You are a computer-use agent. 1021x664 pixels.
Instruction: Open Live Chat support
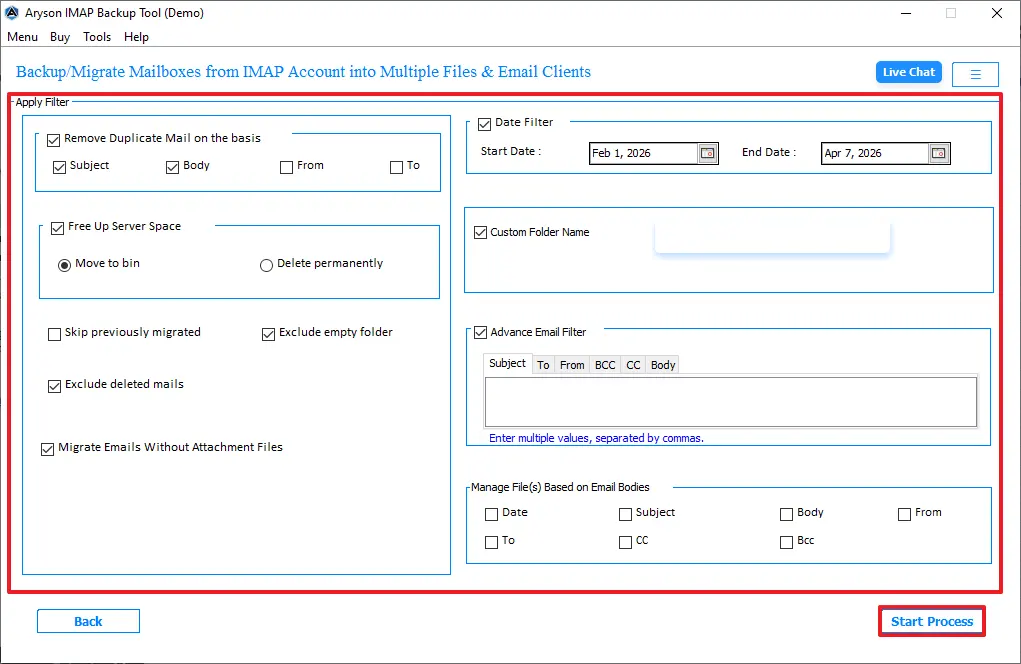[x=908, y=72]
